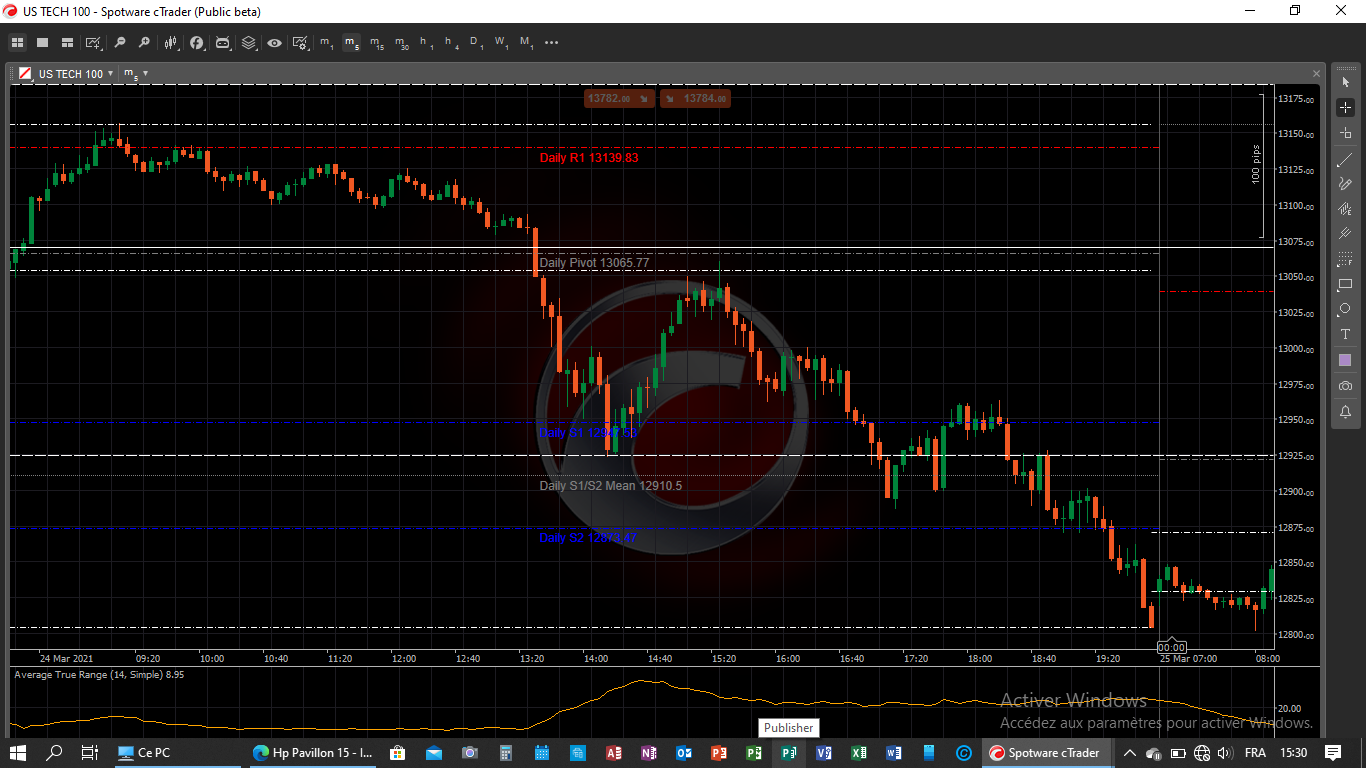Click the Daily S1/S2 Mean 12910.5 label
The height and width of the screenshot is (768, 1366).
click(x=611, y=486)
